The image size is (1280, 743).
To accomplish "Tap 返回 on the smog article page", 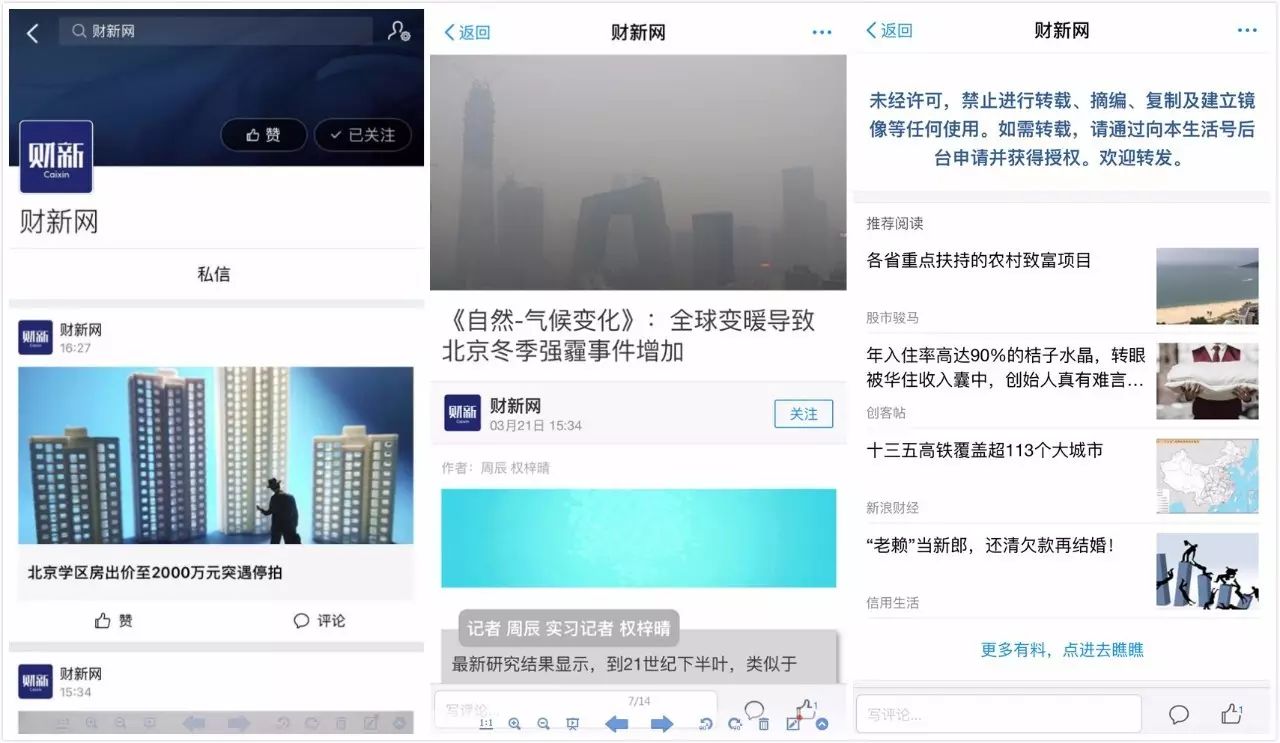I will [467, 32].
